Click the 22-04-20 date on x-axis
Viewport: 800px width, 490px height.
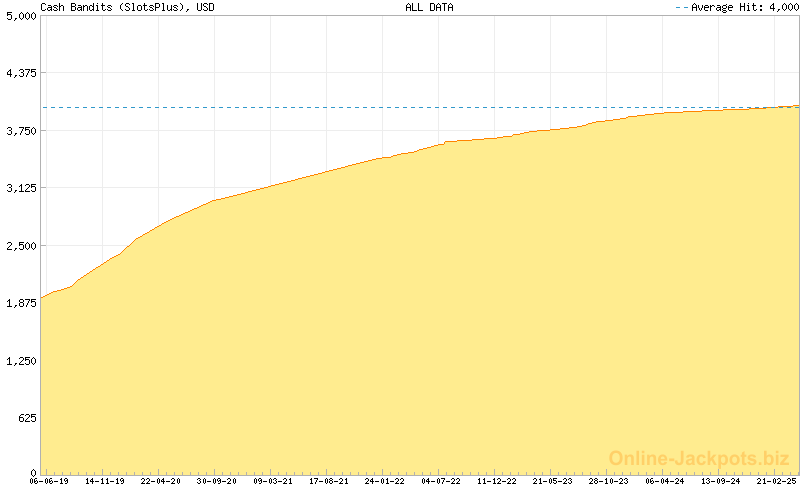161,481
